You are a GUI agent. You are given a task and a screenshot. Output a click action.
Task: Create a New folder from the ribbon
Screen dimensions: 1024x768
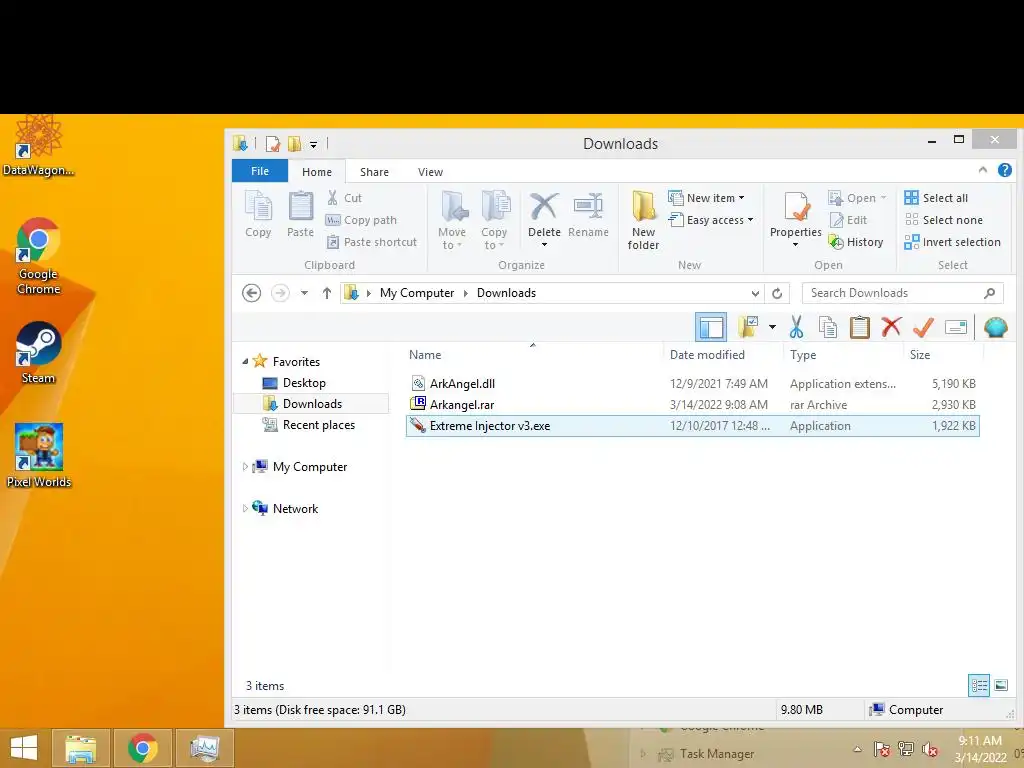pos(643,221)
